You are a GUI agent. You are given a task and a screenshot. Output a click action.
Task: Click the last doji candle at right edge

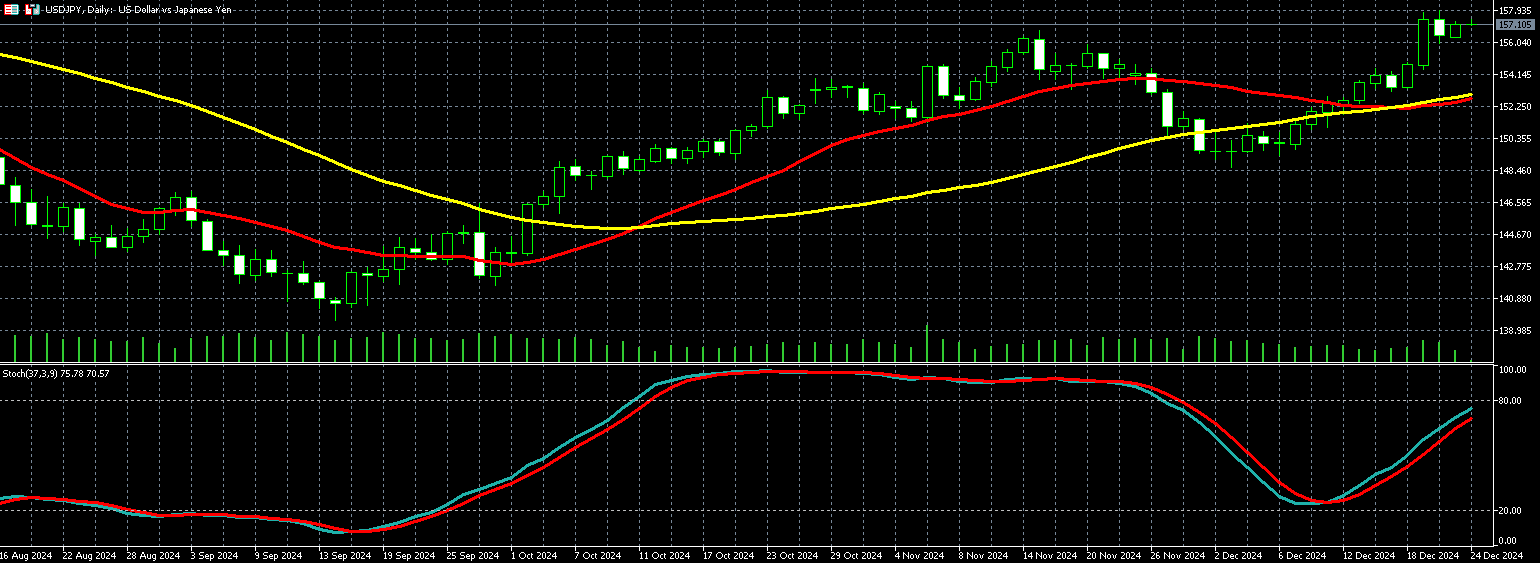1470,24
